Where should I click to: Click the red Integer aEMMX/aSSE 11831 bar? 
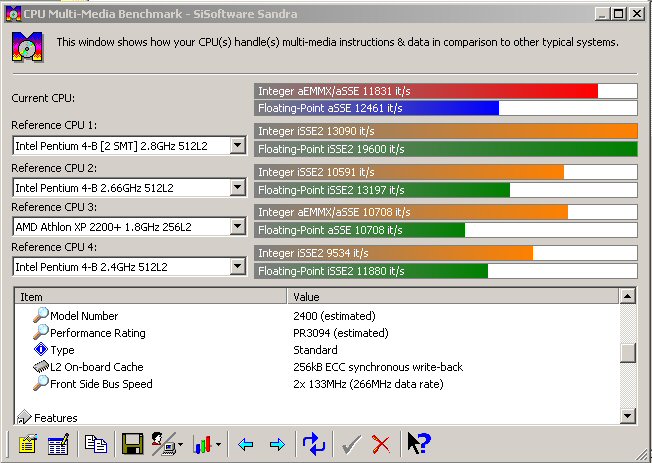click(446, 91)
